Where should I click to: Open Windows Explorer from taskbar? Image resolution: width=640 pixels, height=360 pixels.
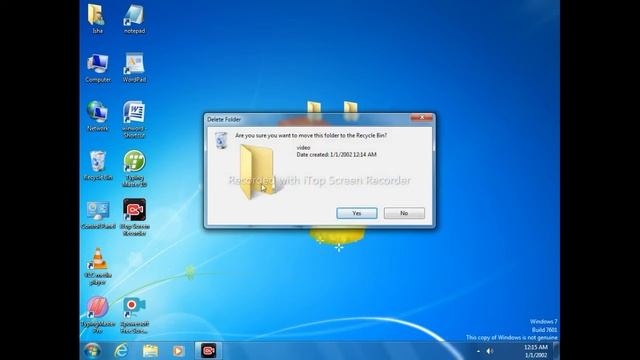(x=150, y=351)
